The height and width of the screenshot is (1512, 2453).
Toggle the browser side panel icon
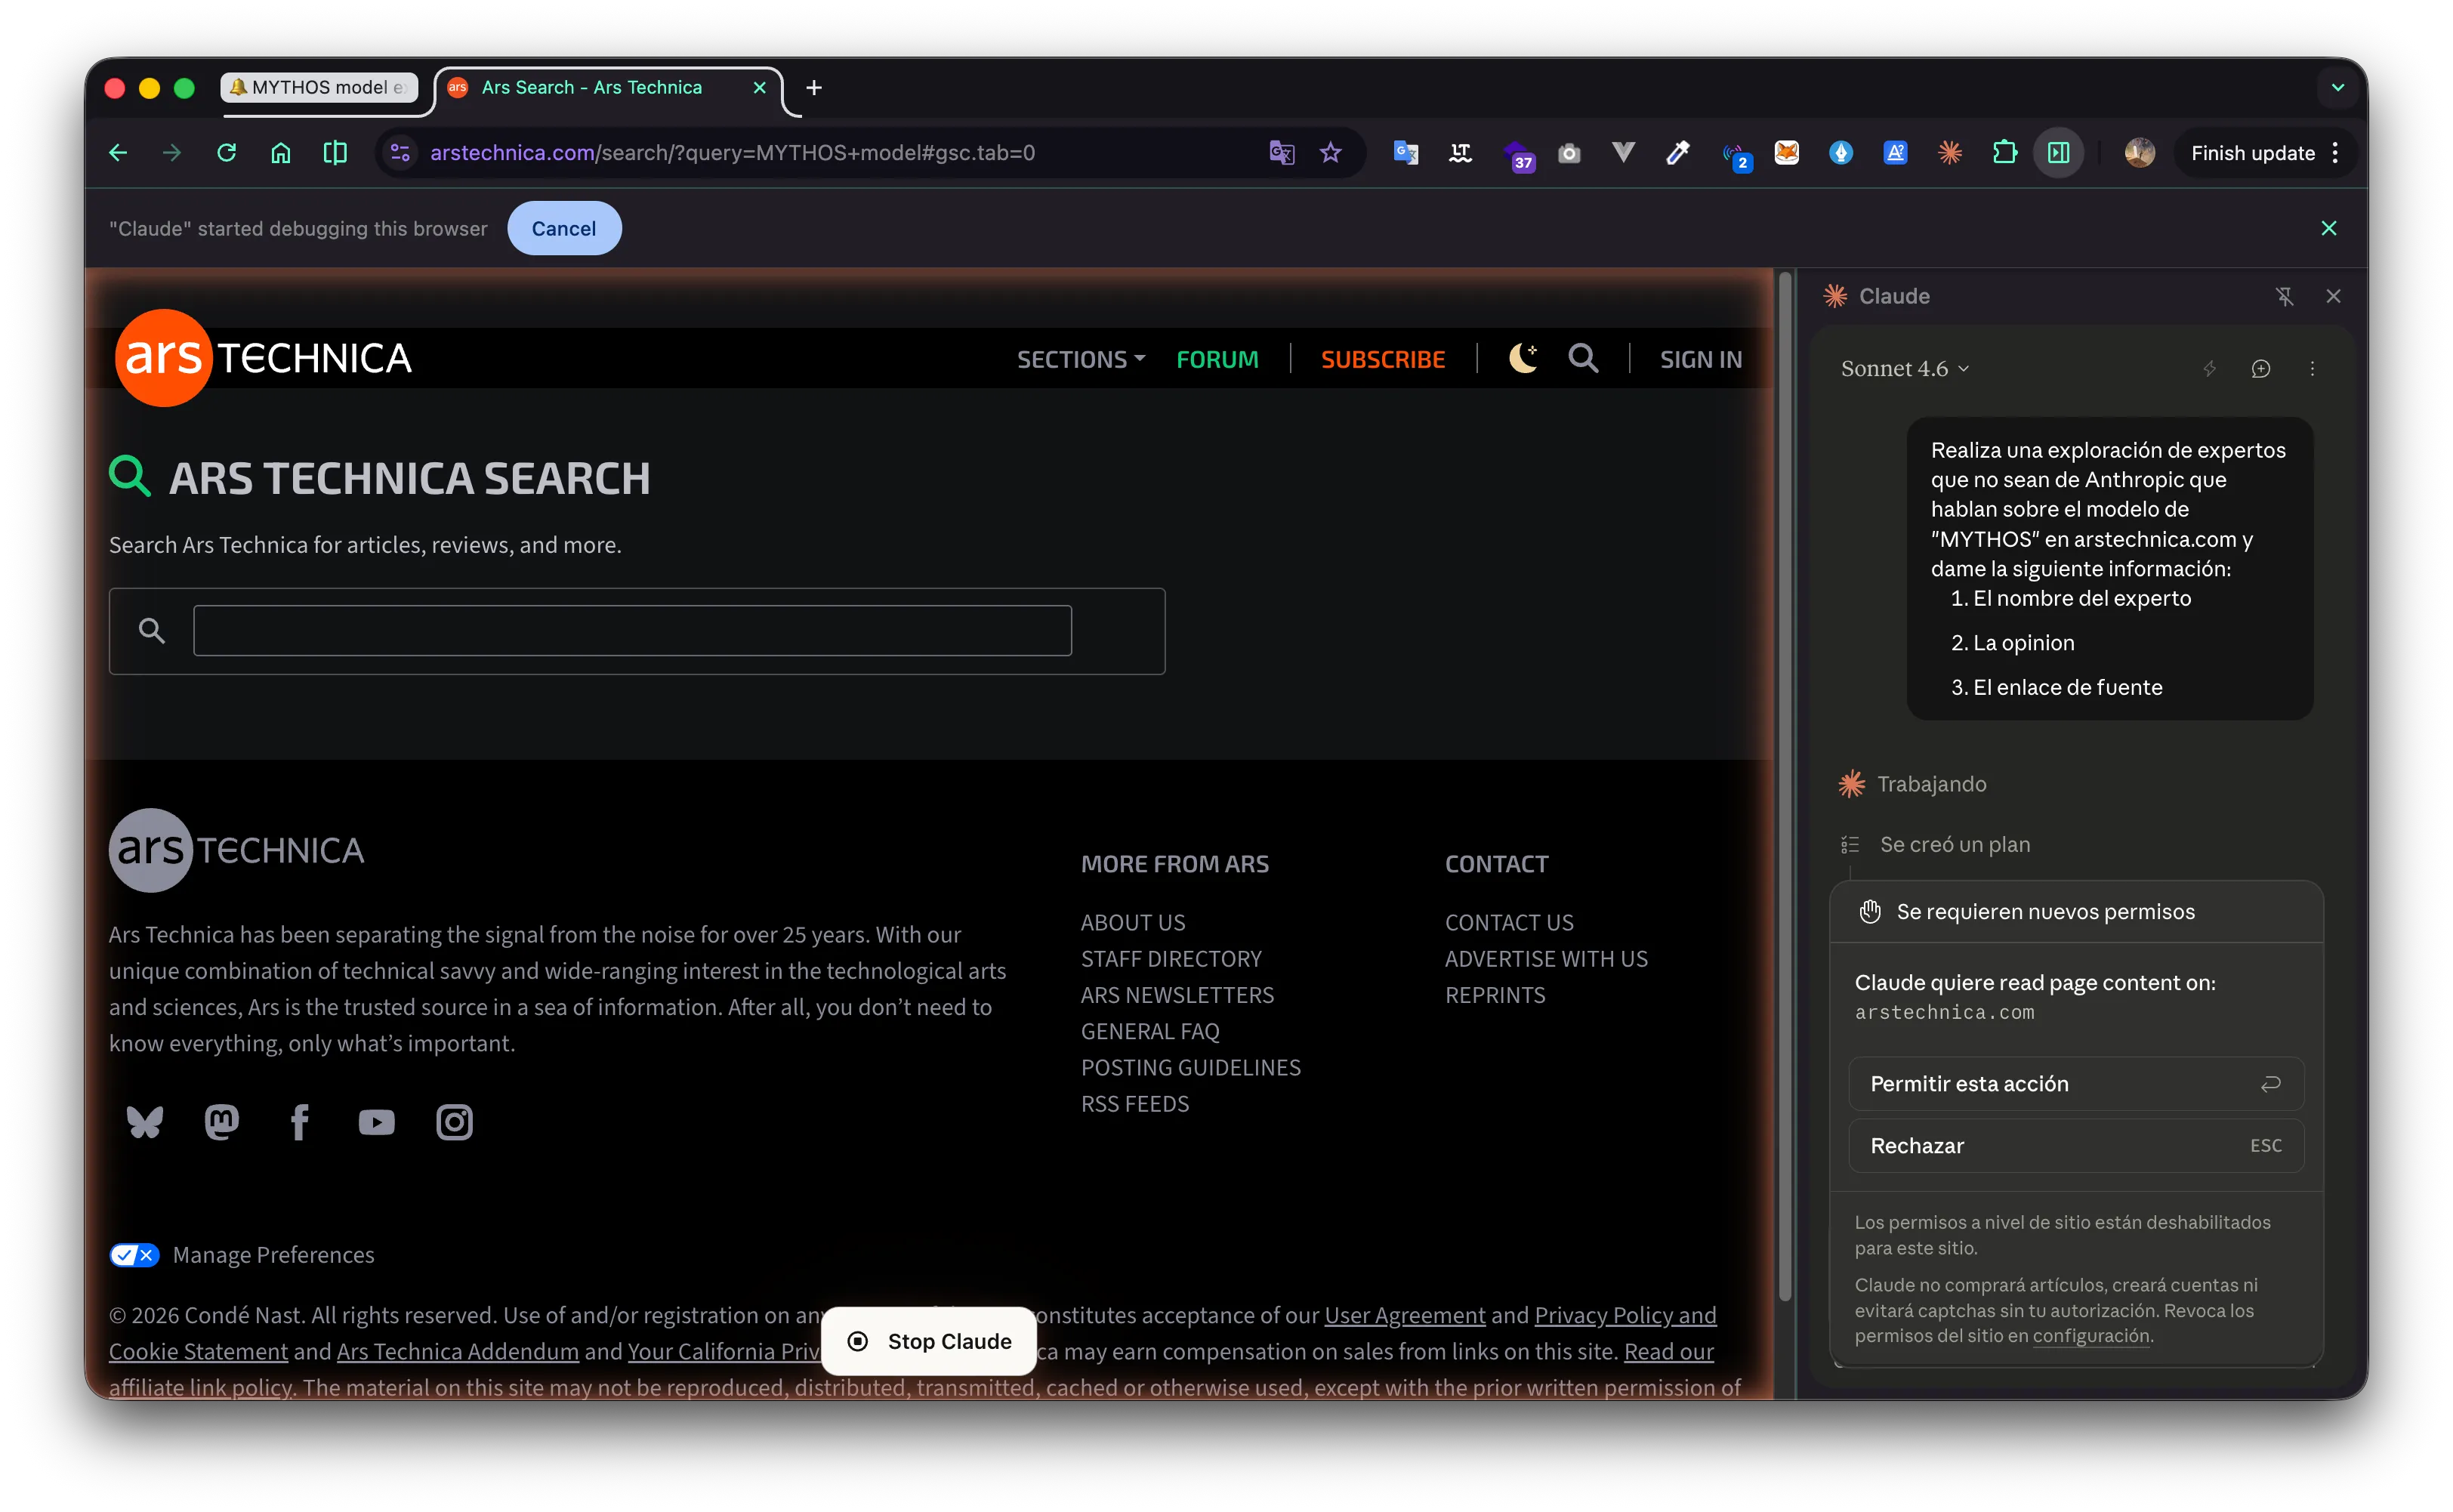[2059, 153]
